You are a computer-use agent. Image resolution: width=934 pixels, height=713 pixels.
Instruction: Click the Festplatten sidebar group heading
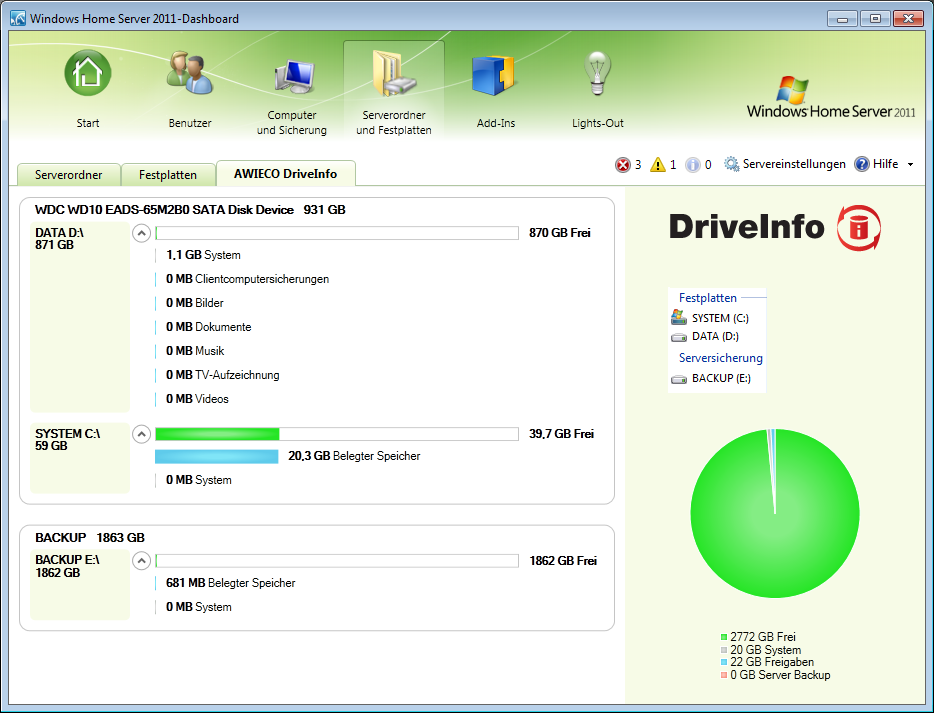(x=708, y=298)
